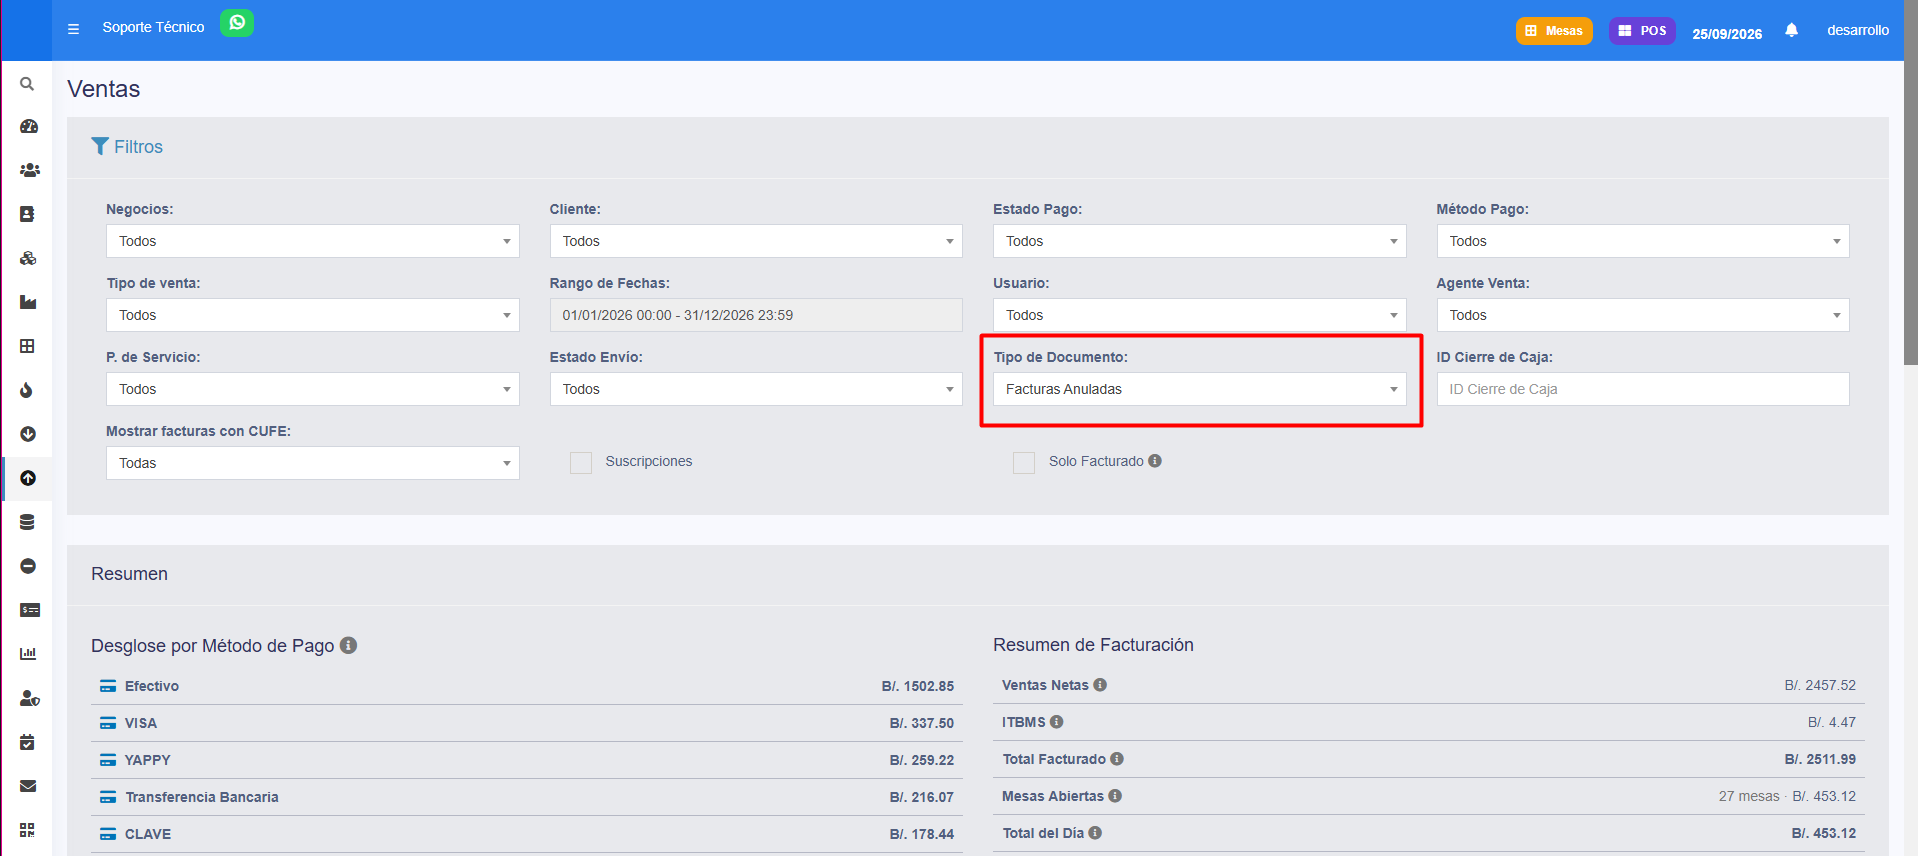Open the QR code icon in the sidebar
The image size is (1918, 856).
coord(27,830)
